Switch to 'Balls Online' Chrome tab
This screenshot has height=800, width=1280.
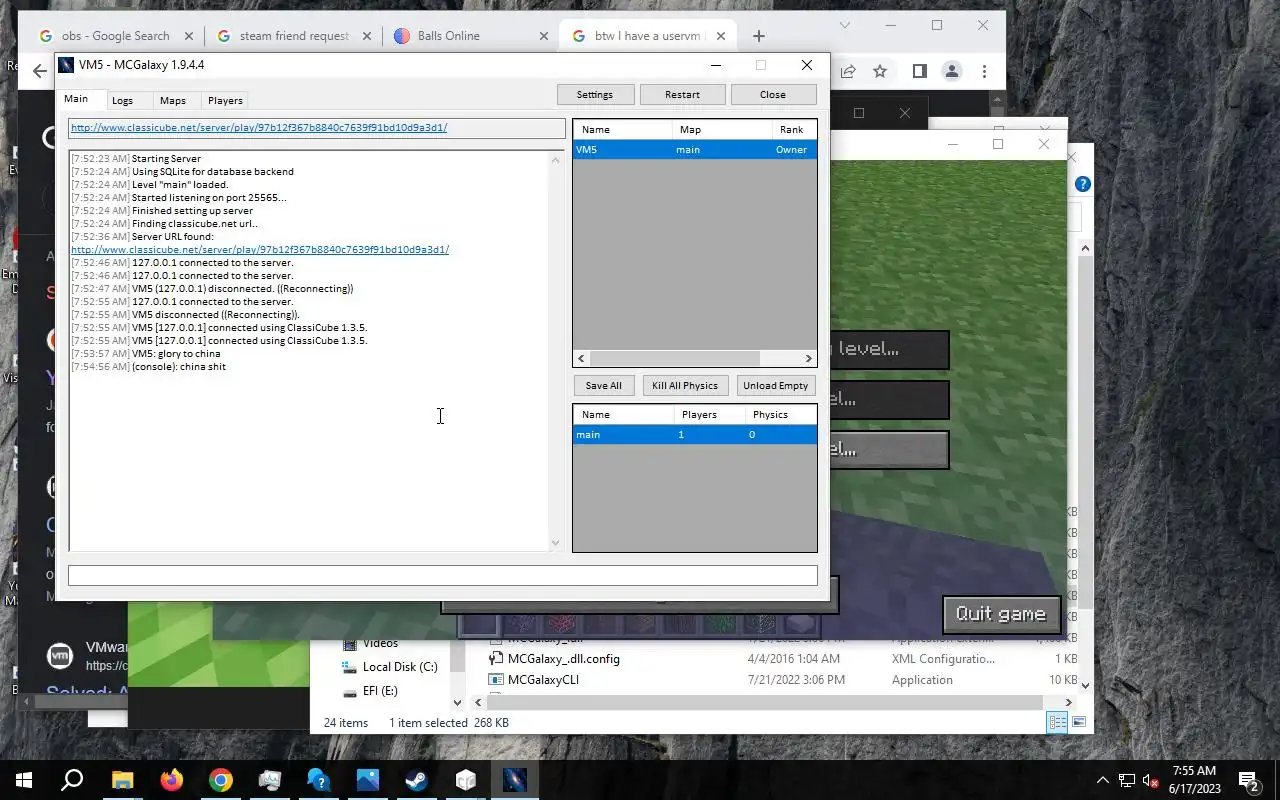tap(470, 36)
